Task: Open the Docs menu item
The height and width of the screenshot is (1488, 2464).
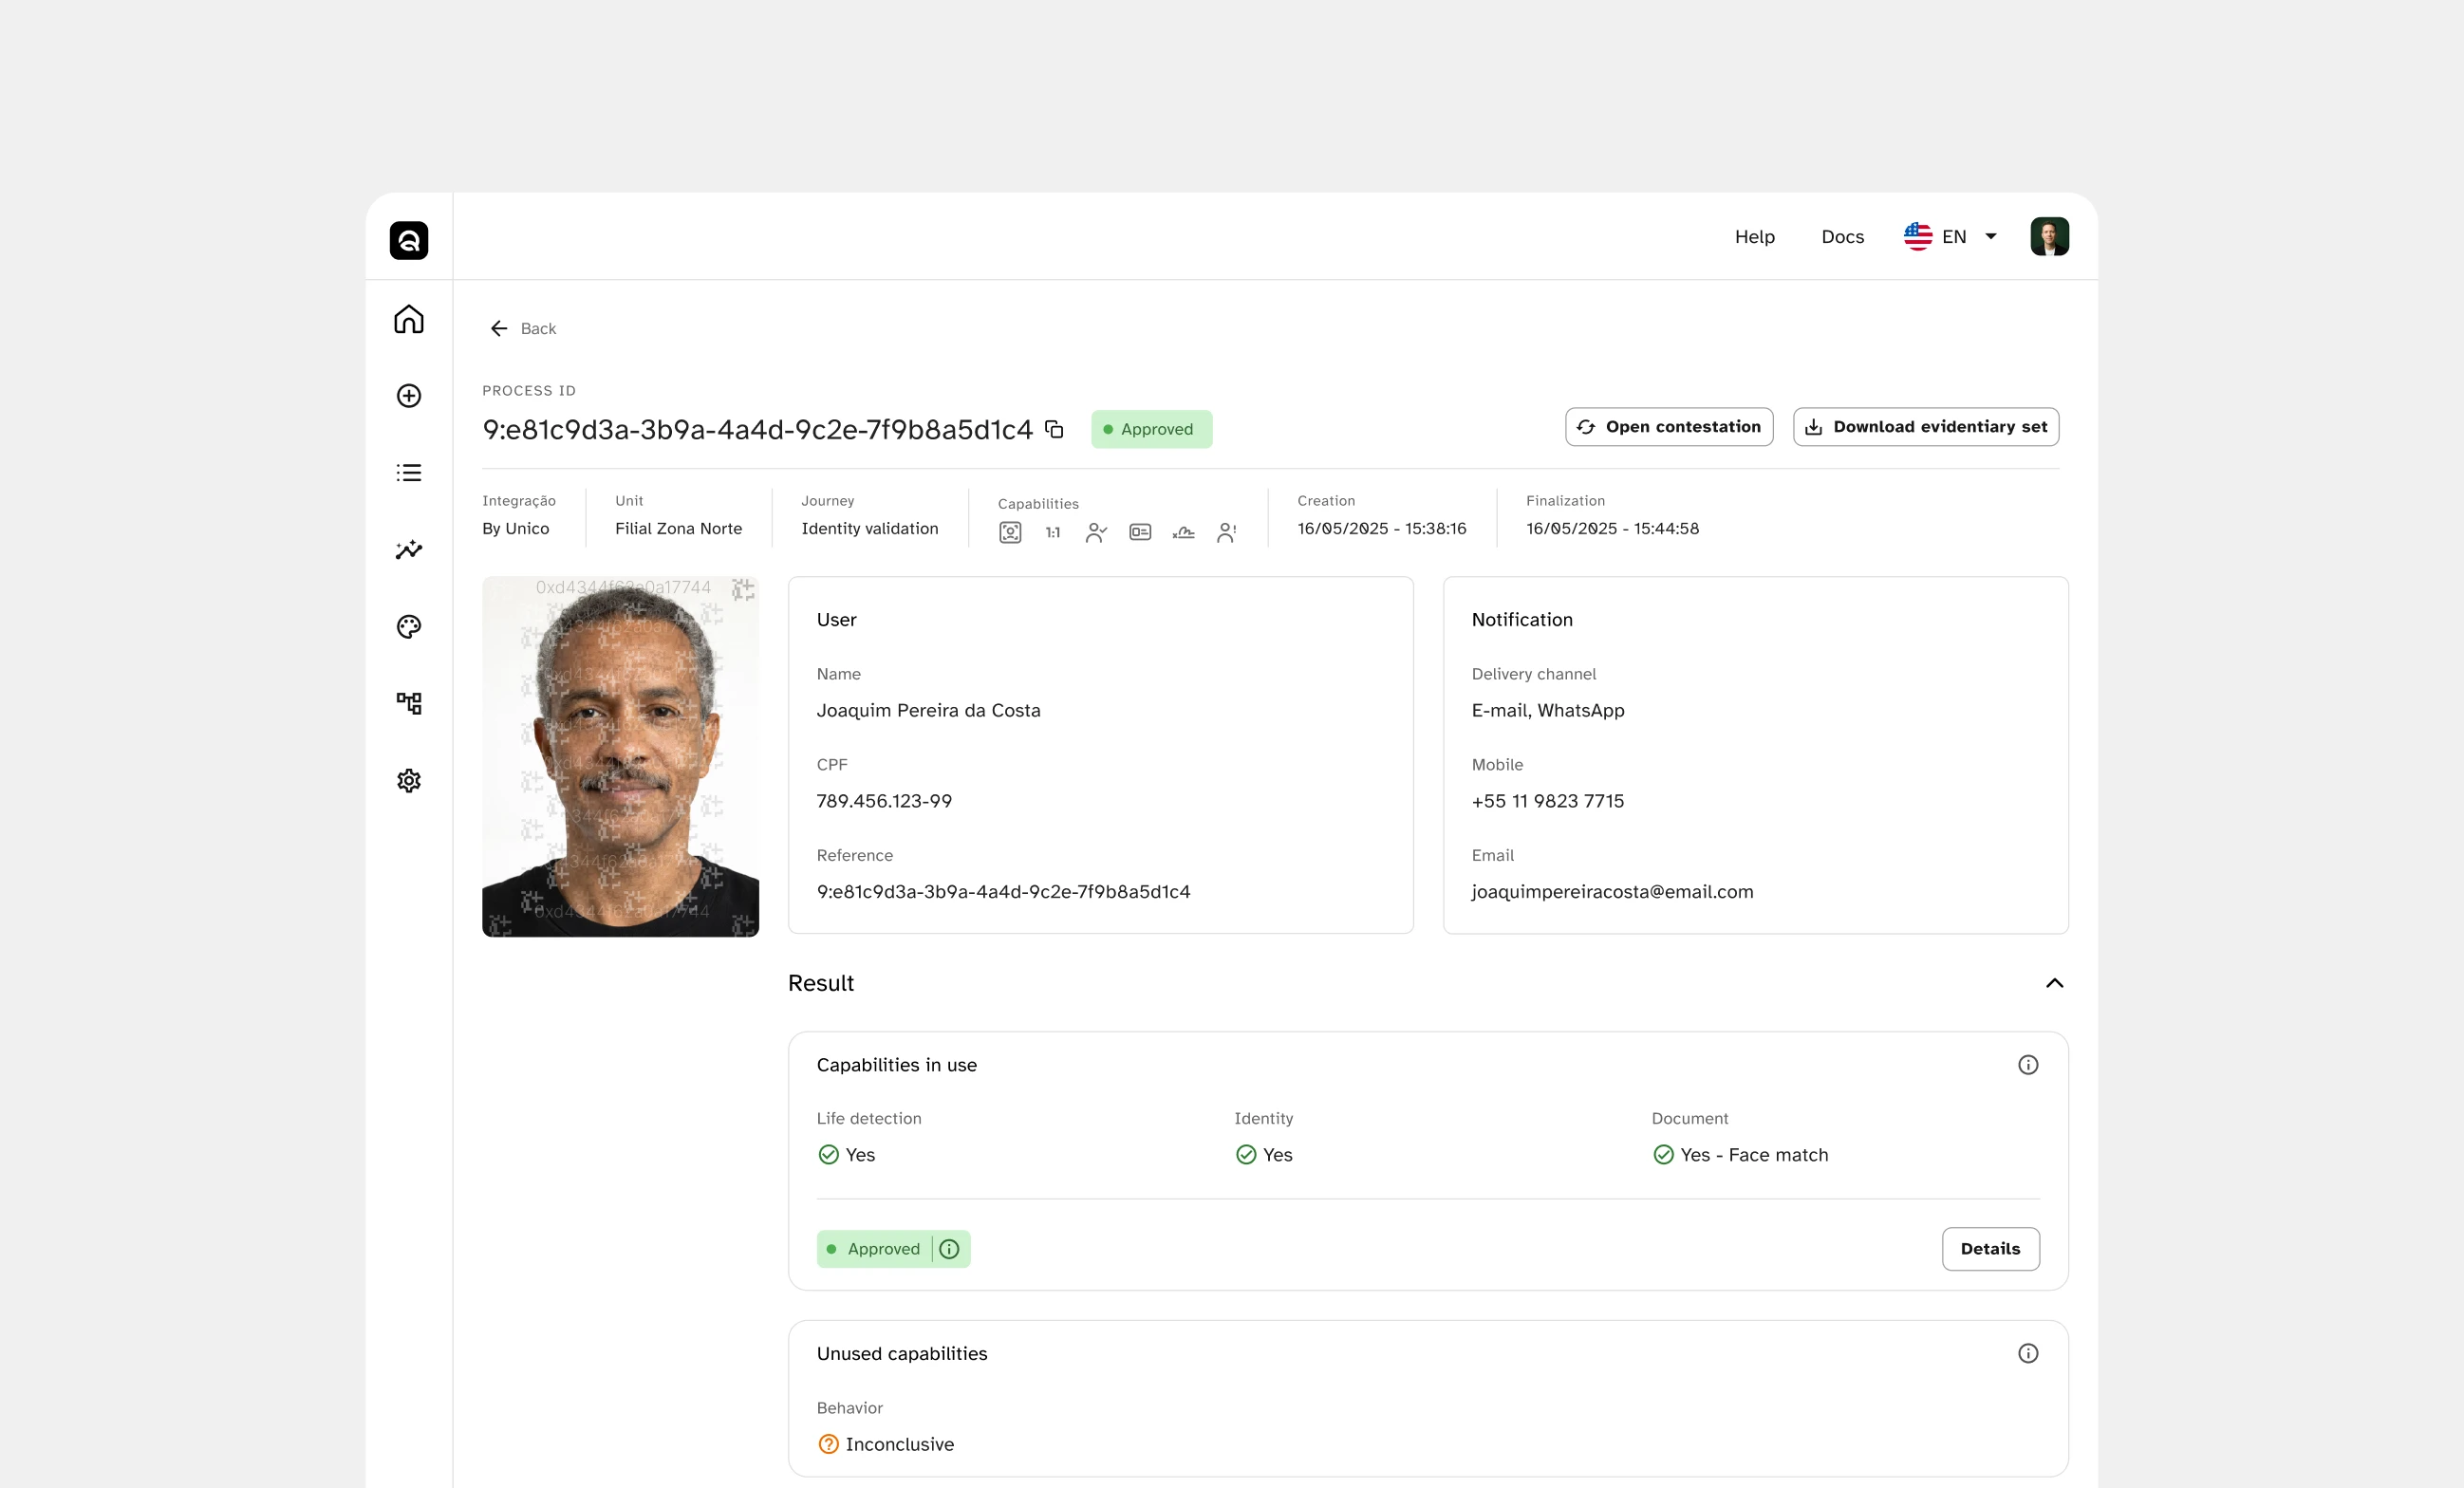Action: point(1842,237)
